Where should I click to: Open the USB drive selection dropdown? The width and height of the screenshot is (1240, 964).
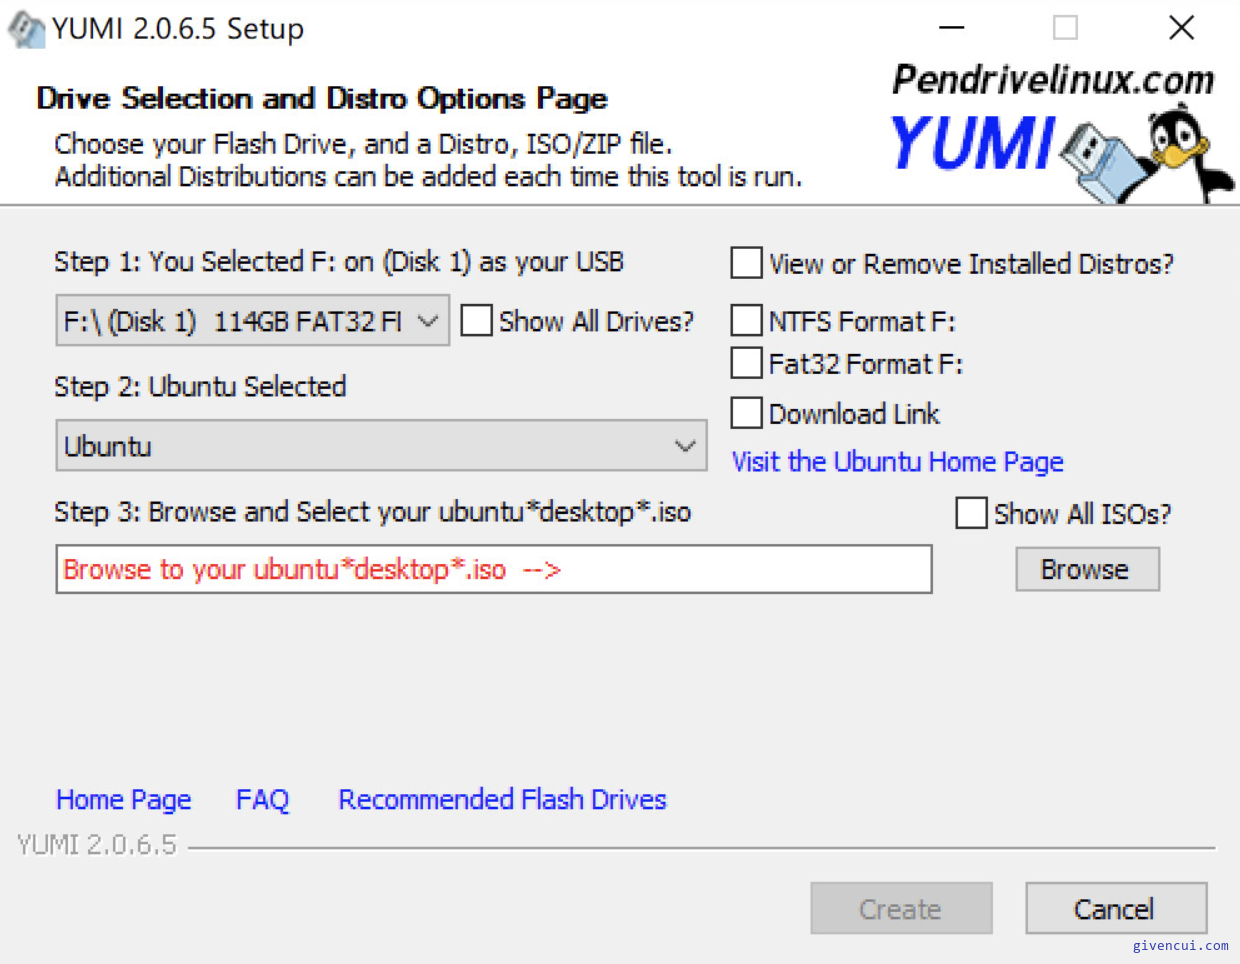coord(252,321)
